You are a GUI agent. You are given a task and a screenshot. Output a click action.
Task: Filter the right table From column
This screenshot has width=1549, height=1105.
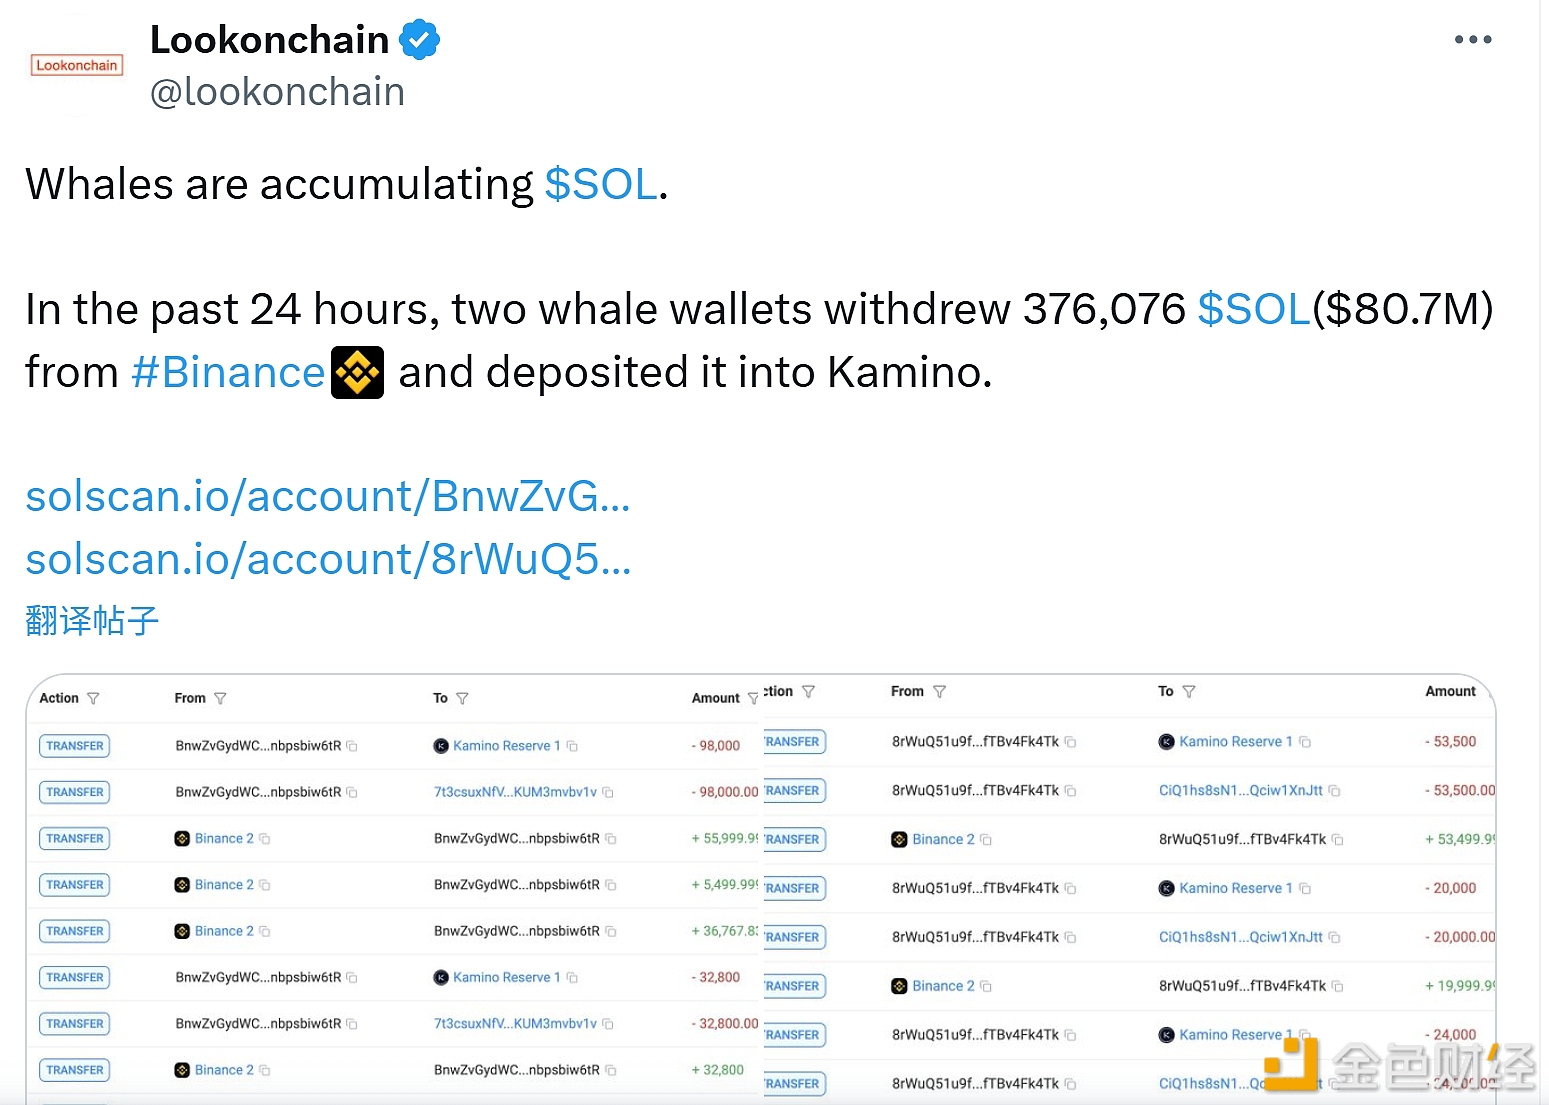click(x=939, y=691)
